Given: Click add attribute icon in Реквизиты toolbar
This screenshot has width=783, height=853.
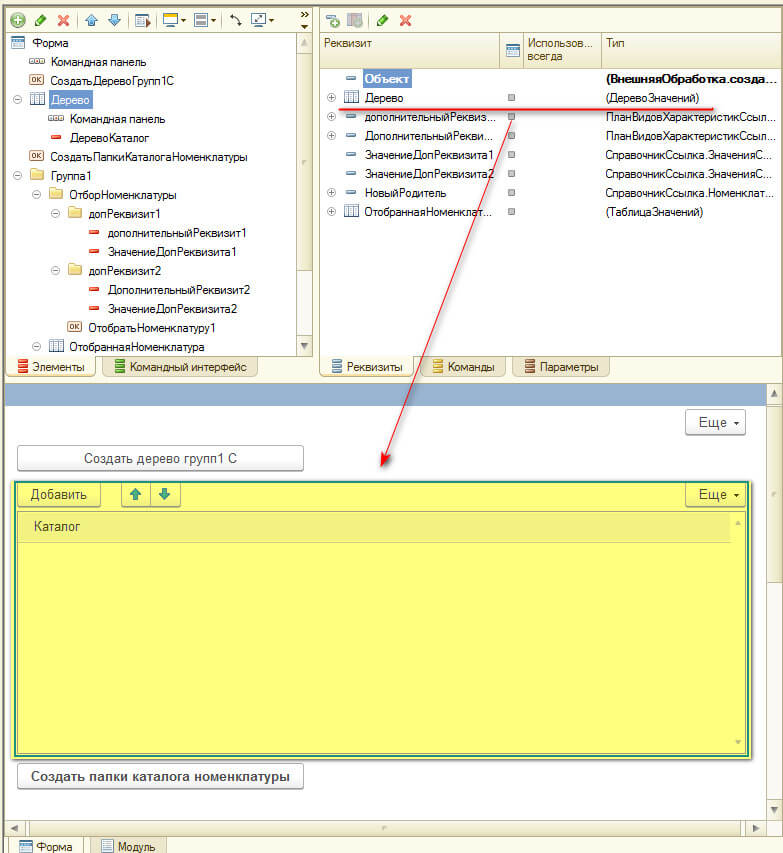Looking at the screenshot, I should 333,20.
